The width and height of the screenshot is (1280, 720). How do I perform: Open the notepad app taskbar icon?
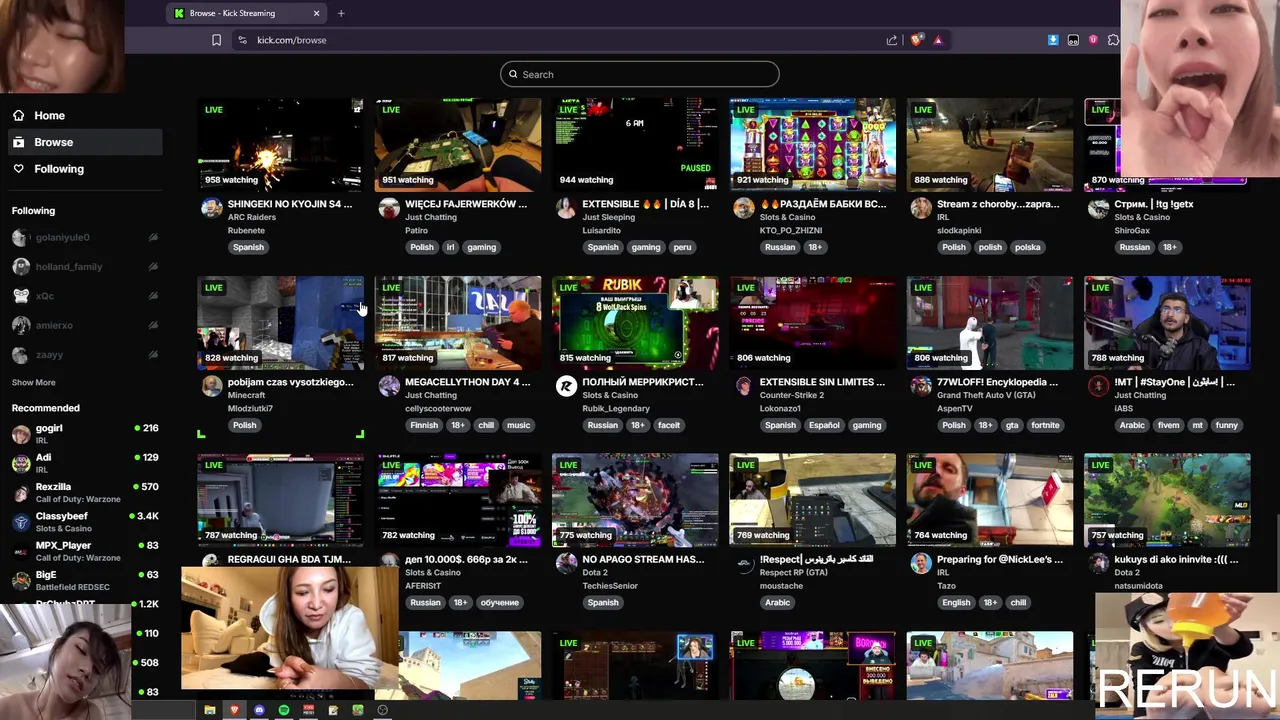[x=333, y=710]
